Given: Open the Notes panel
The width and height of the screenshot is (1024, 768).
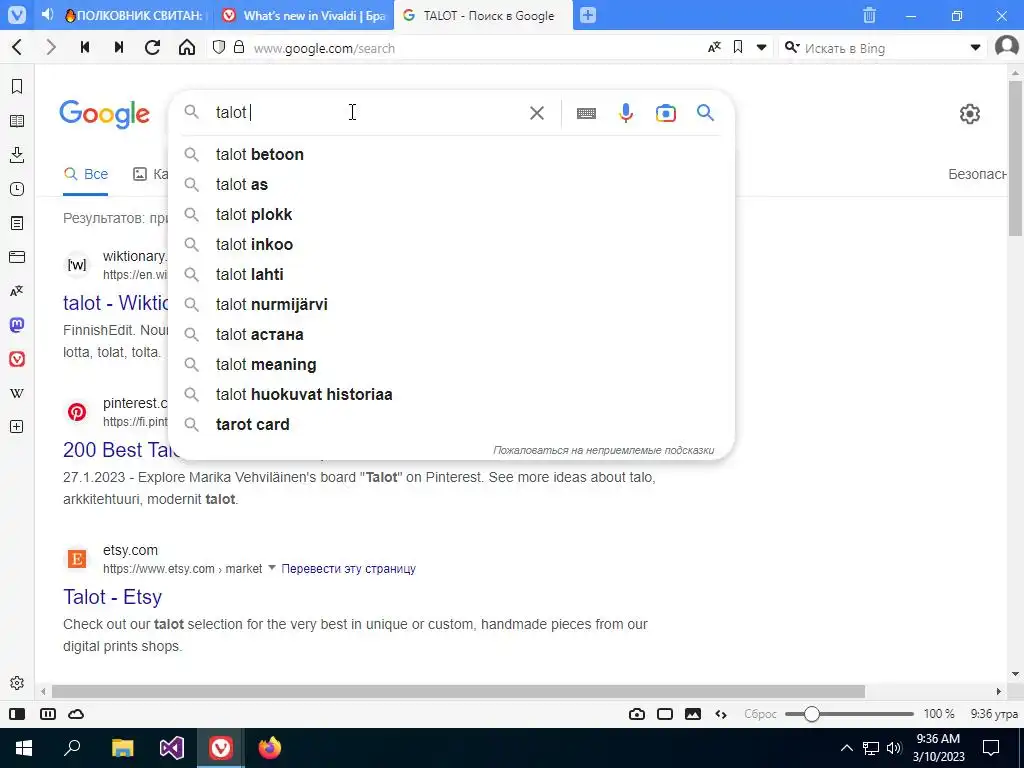Looking at the screenshot, I should pyautogui.click(x=17, y=223).
